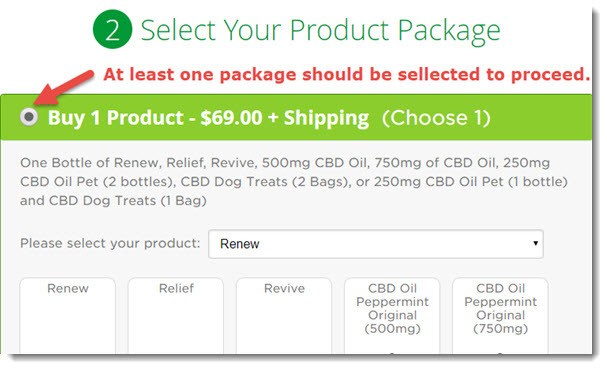Pick CBD Oil Peppermint Original 500mg card

tap(392, 316)
